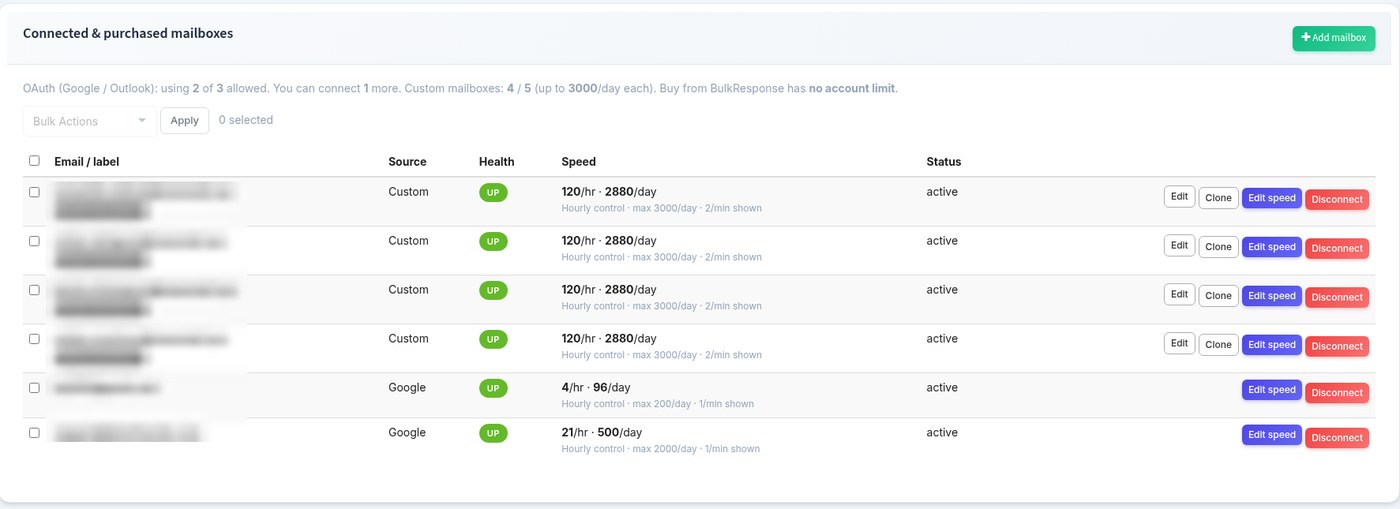Disconnect the first Custom mailbox
The width and height of the screenshot is (1400, 509).
(x=1337, y=199)
